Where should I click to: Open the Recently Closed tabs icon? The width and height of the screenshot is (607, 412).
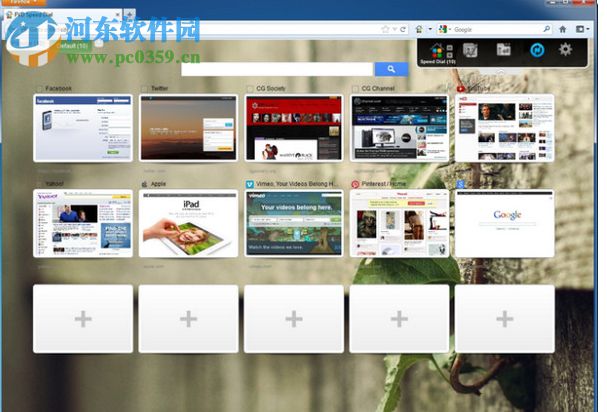(x=503, y=50)
